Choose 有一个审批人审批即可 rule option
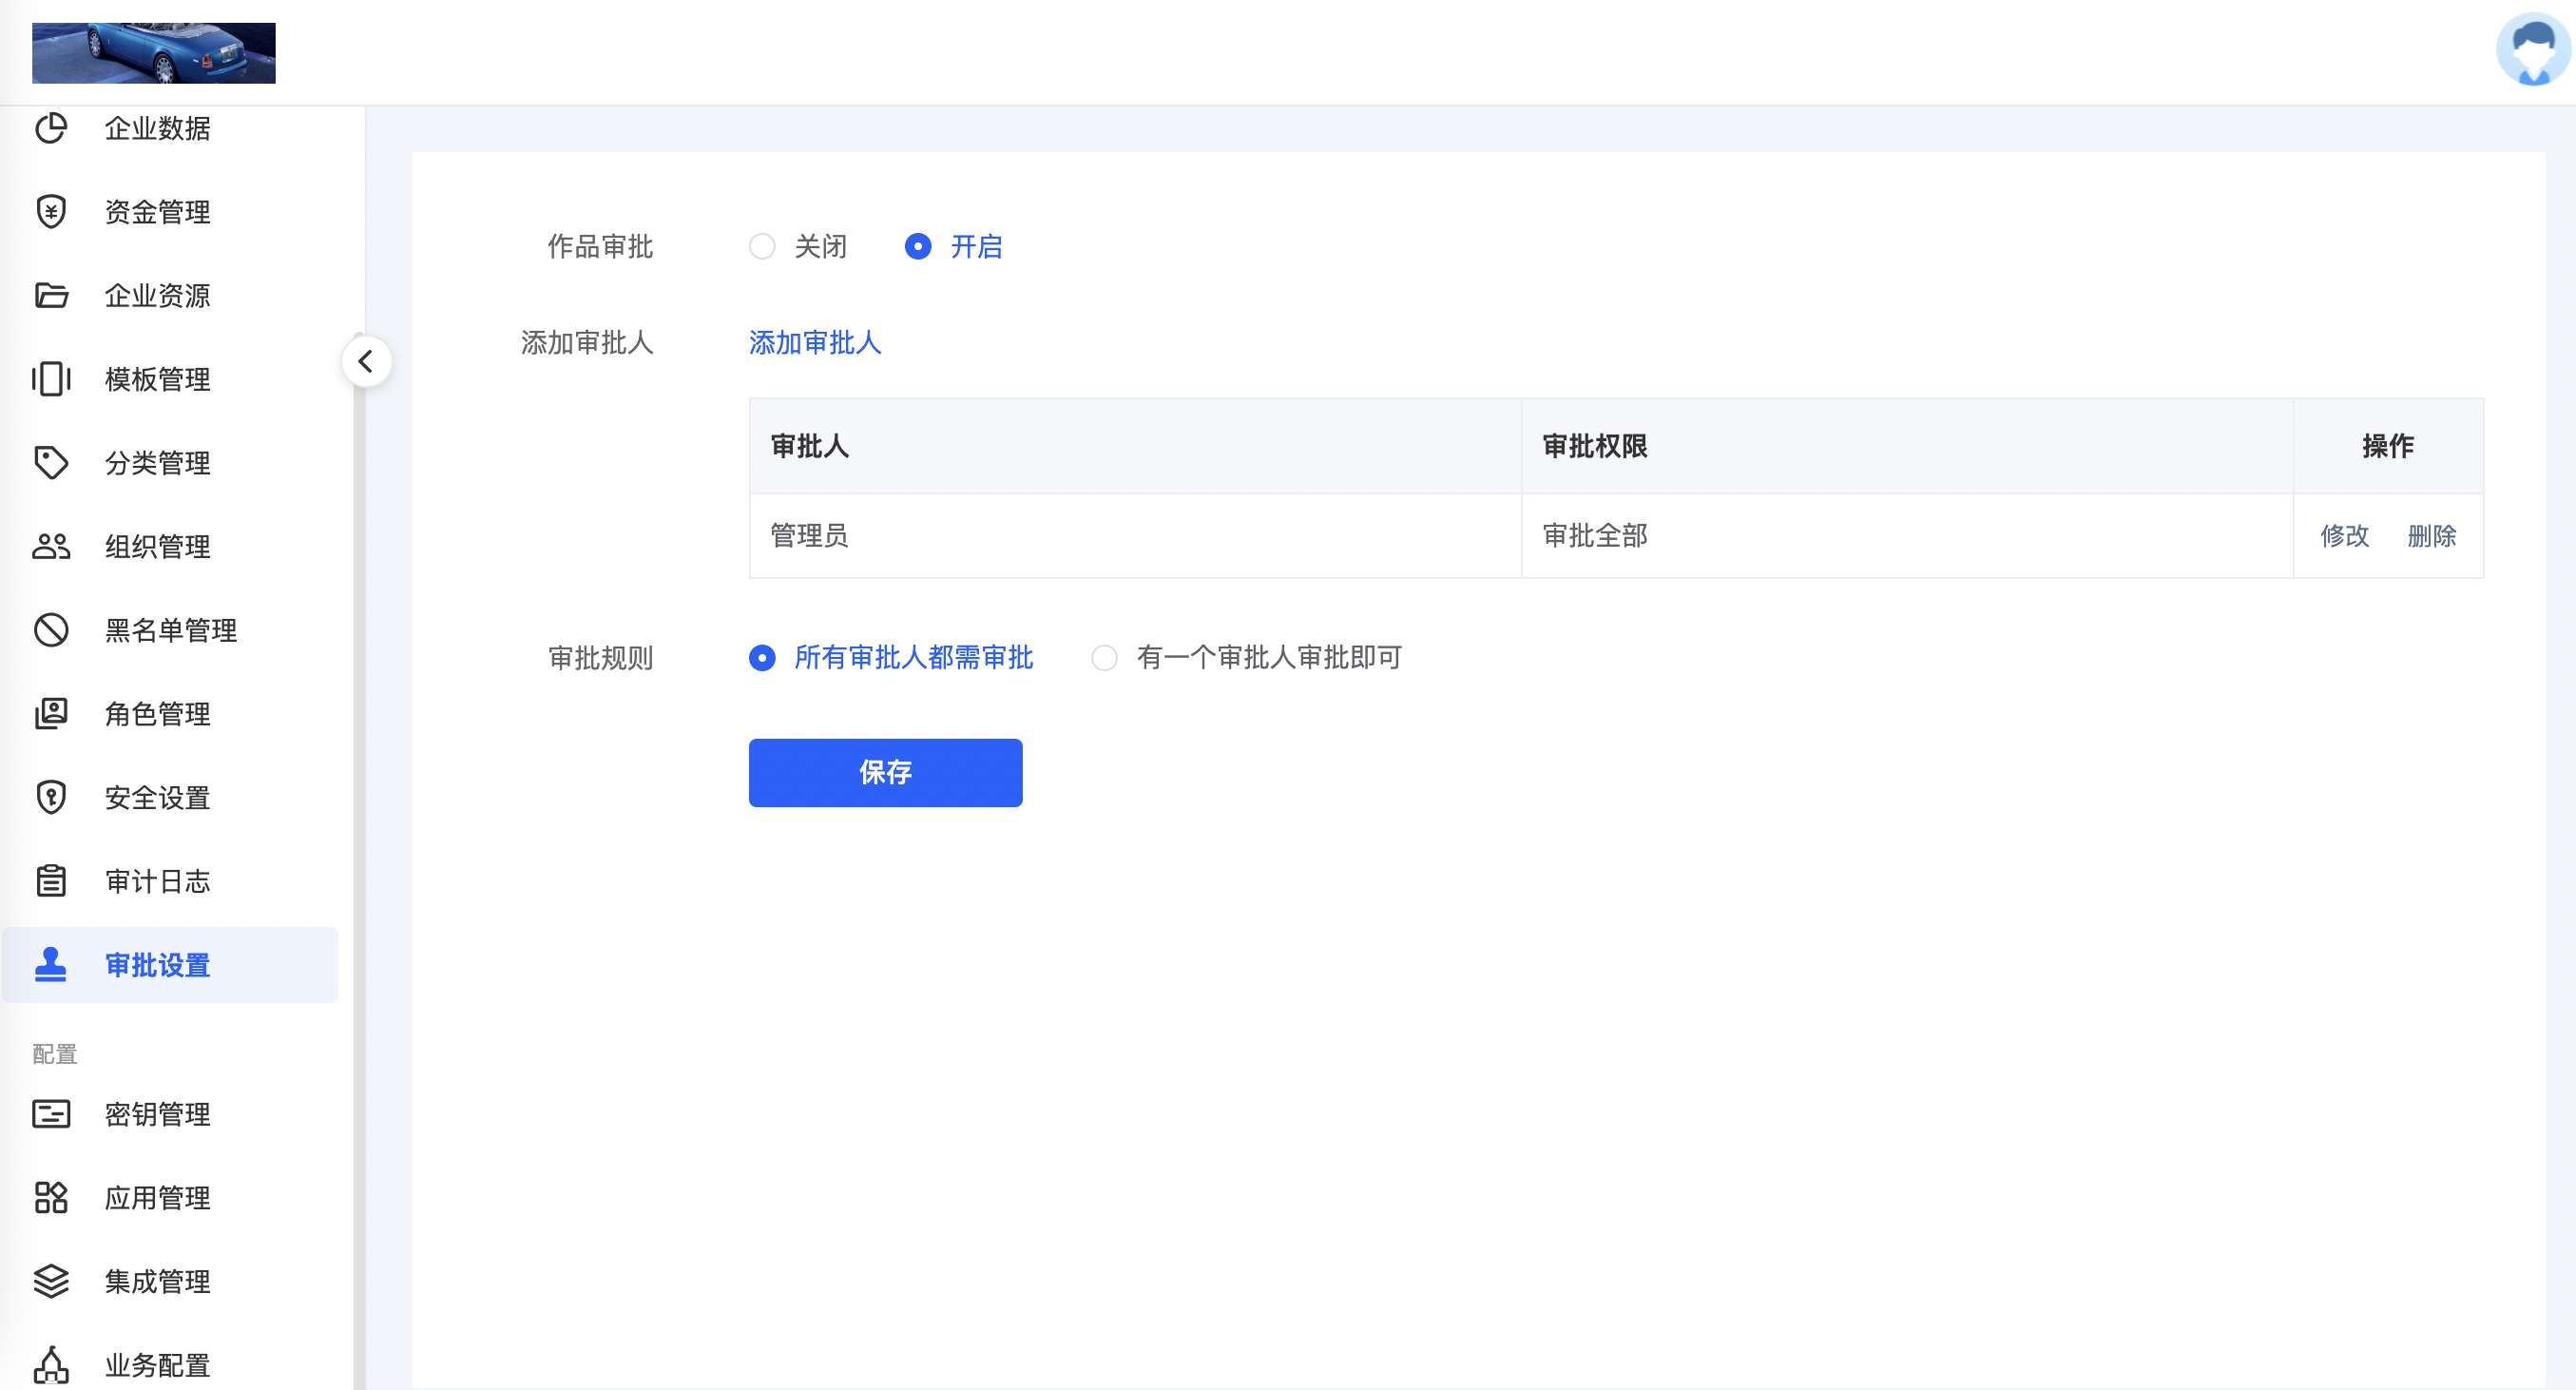The image size is (2576, 1390). tap(1104, 658)
